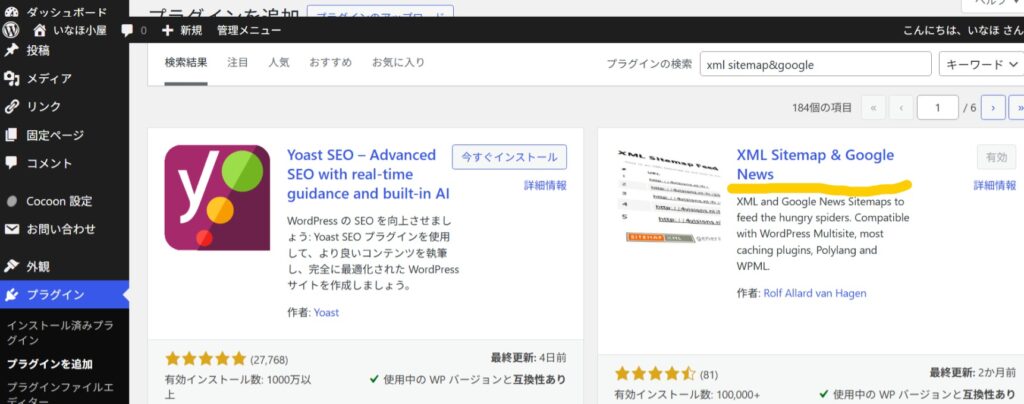Open 管理メニュー in the admin bar
1024x404 pixels.
coord(249,30)
